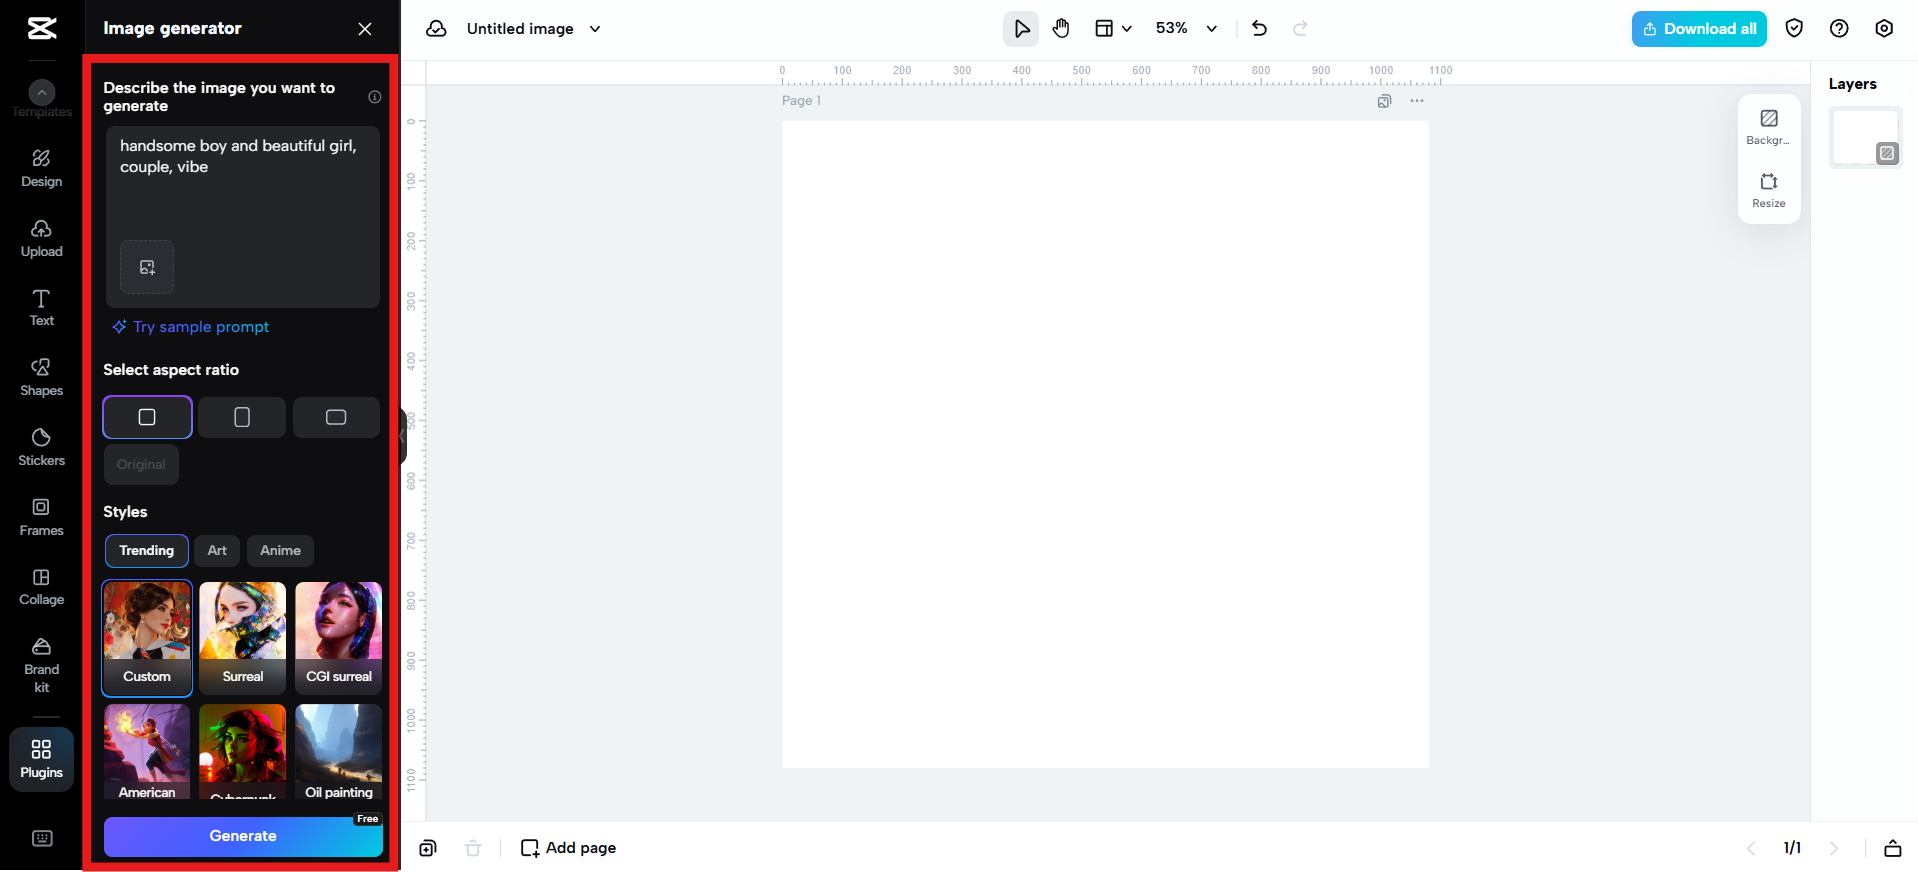Screen dimensions: 1918x872
Task: Click the blank white canvas page
Action: click(1105, 444)
